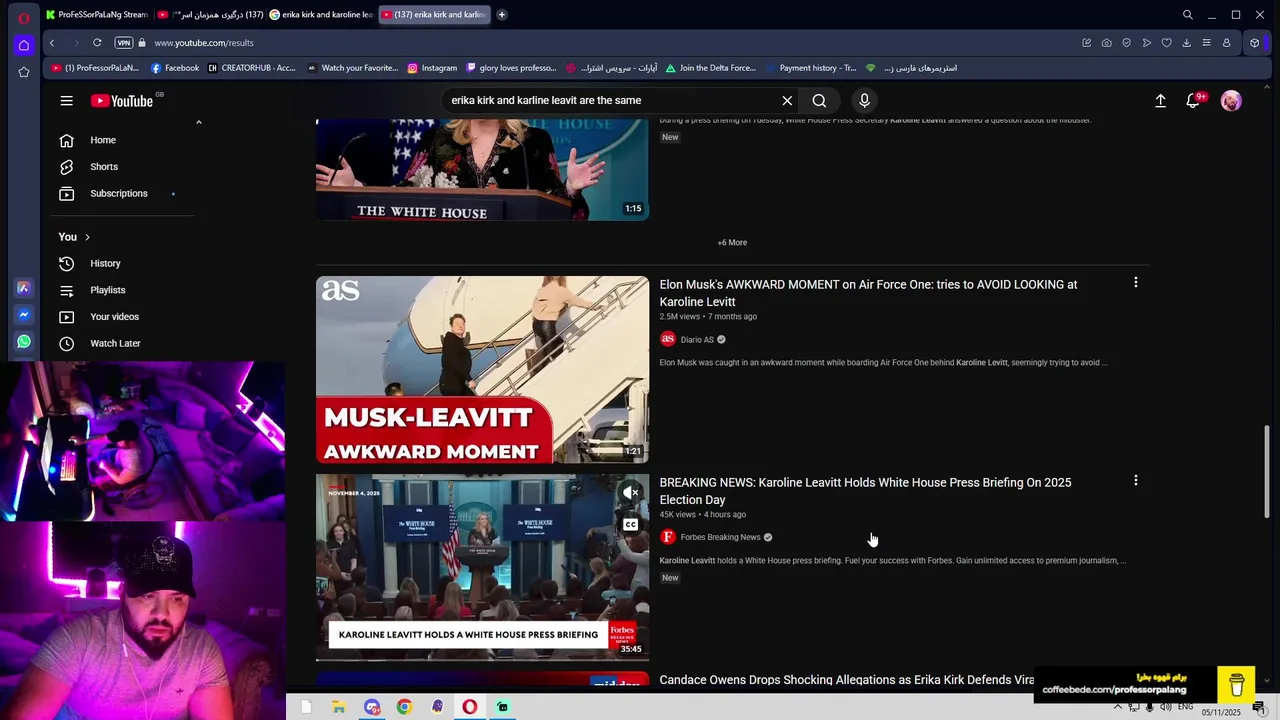Open Payment history bookmark

(811, 68)
